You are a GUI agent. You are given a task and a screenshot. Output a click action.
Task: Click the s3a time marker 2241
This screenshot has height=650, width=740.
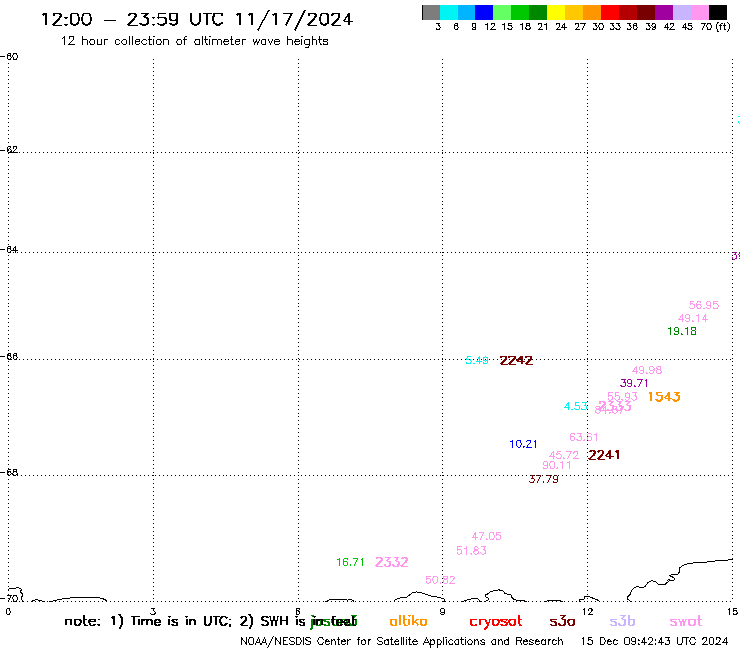point(604,455)
